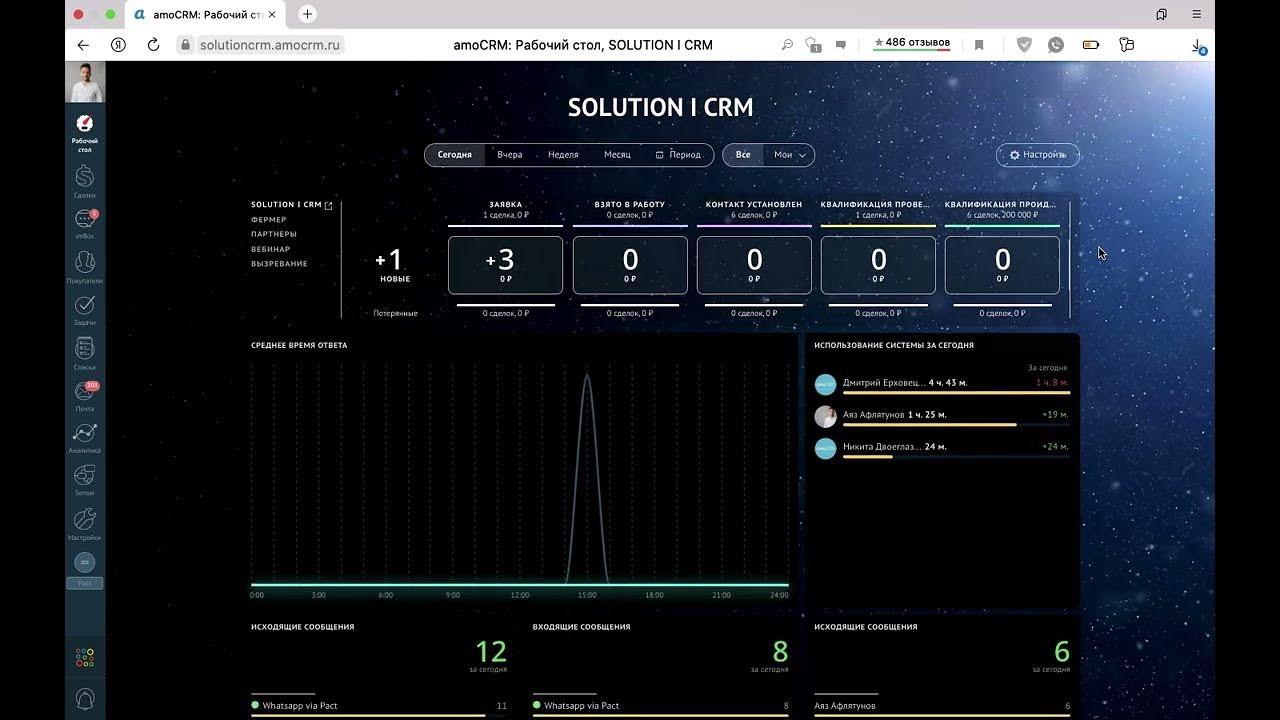Viewport: 1280px width, 720px height.
Task: Click the outgoing messages count 12
Action: pos(491,652)
